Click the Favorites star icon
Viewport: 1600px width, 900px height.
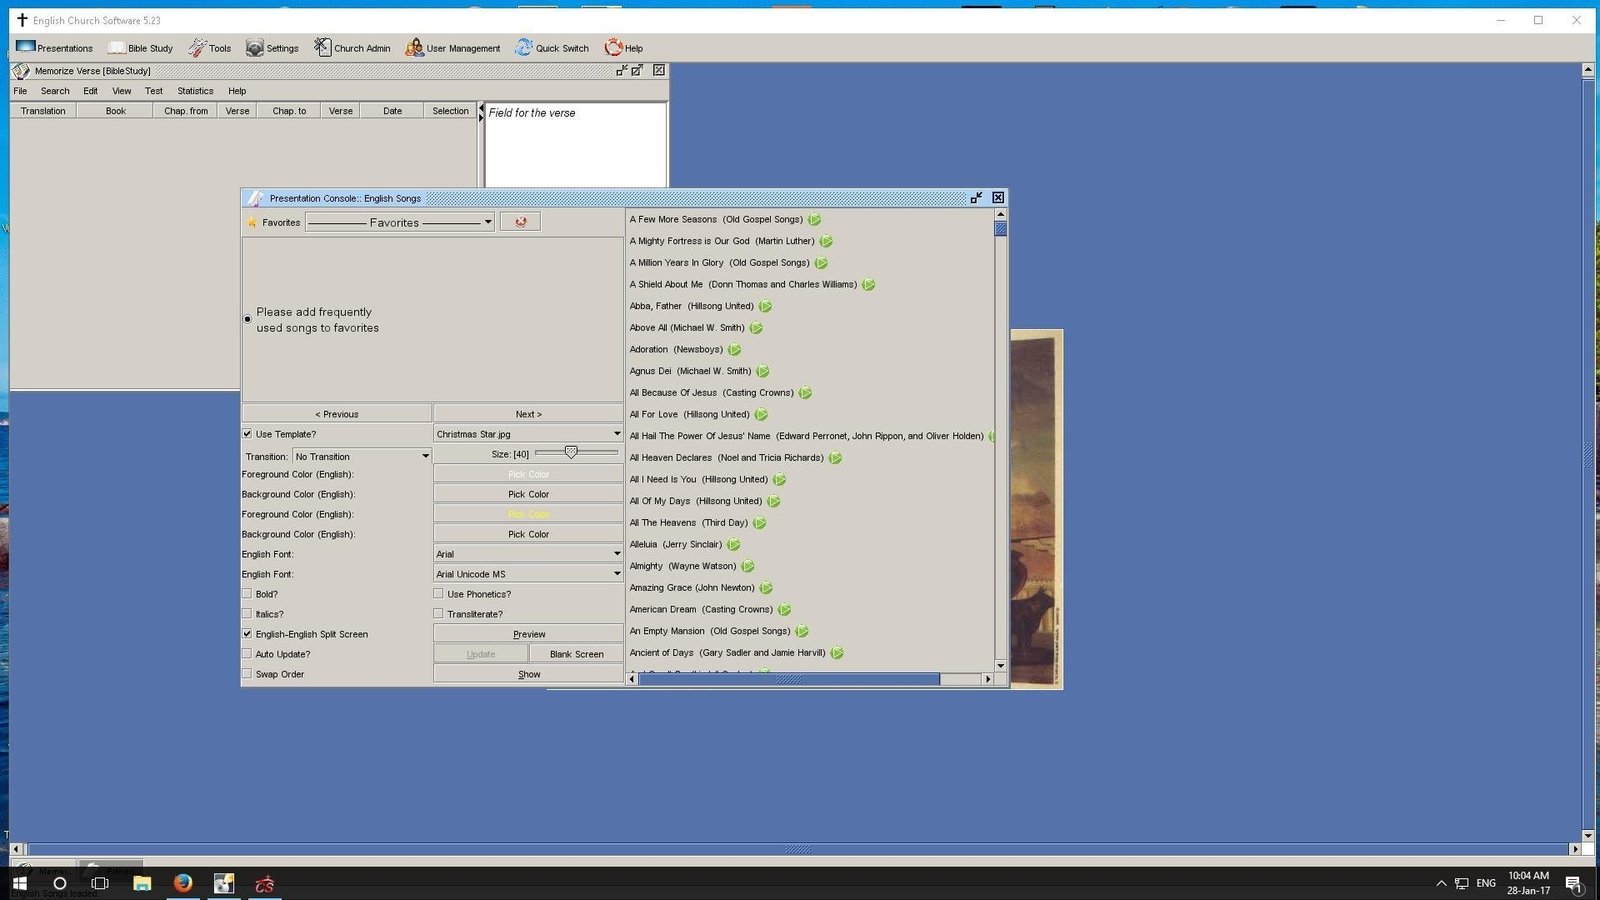pyautogui.click(x=252, y=223)
